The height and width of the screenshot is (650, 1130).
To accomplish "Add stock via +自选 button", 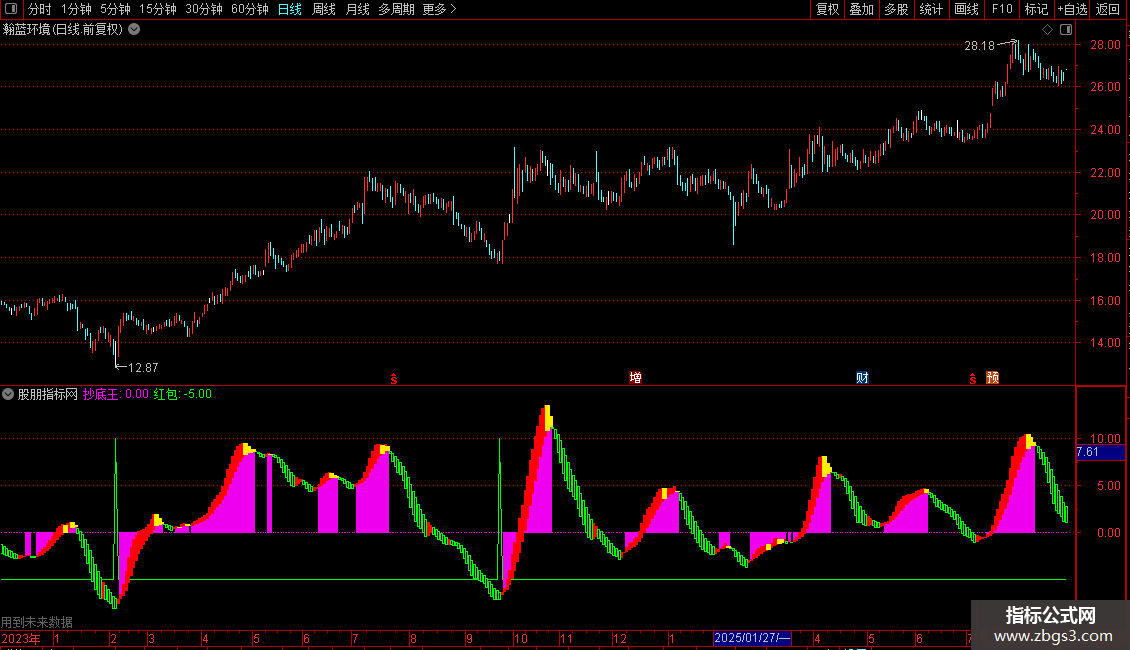I will pos(1072,9).
